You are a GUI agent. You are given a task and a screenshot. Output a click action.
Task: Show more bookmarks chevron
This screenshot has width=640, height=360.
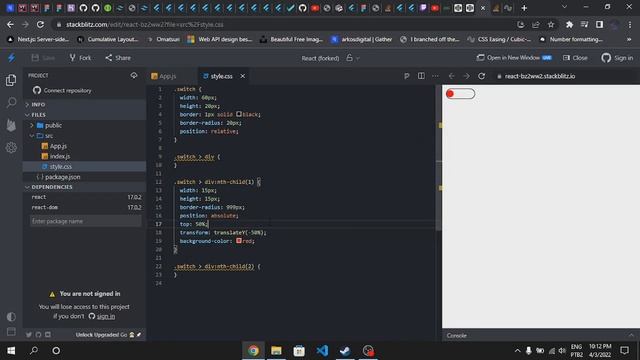(629, 39)
